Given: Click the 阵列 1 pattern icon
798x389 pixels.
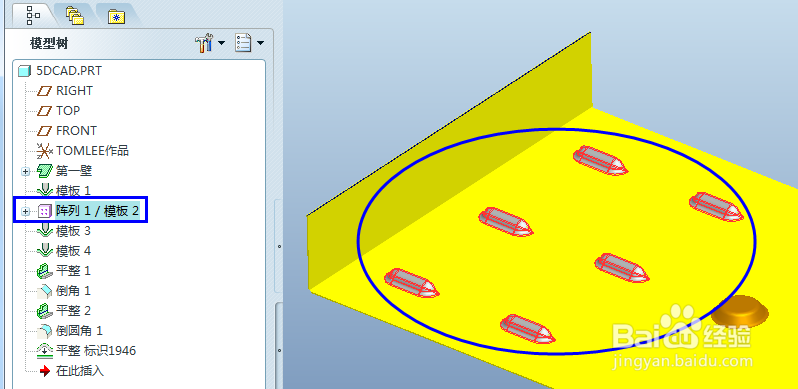Looking at the screenshot, I should 45,211.
